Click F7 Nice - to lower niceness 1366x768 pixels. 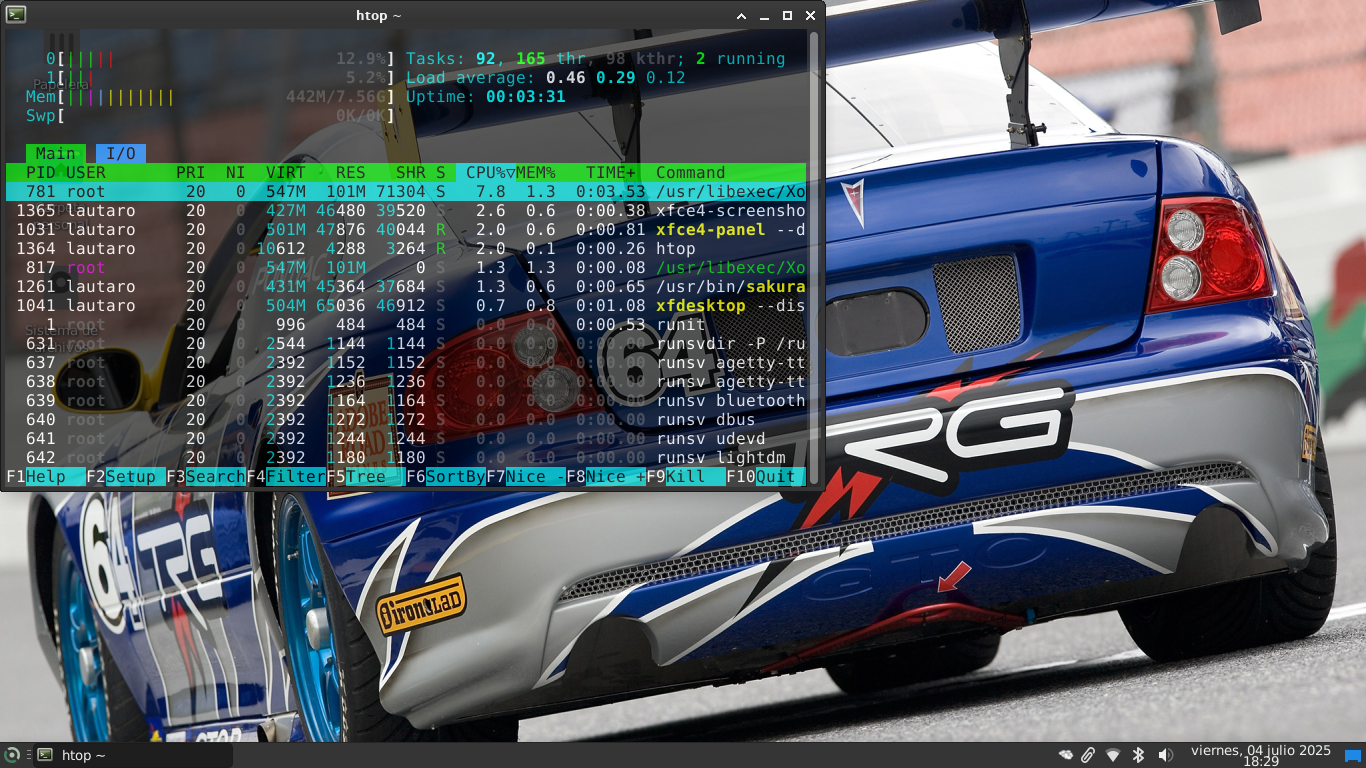point(526,477)
